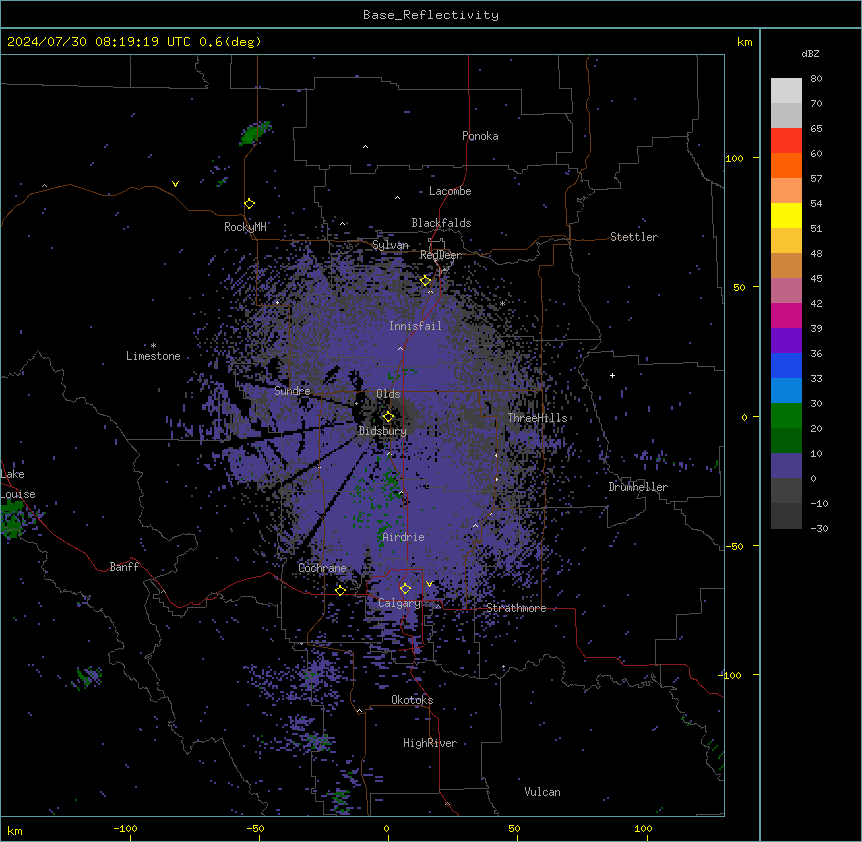862x842 pixels.
Task: Click the HighRiver label
Action: pyautogui.click(x=430, y=743)
